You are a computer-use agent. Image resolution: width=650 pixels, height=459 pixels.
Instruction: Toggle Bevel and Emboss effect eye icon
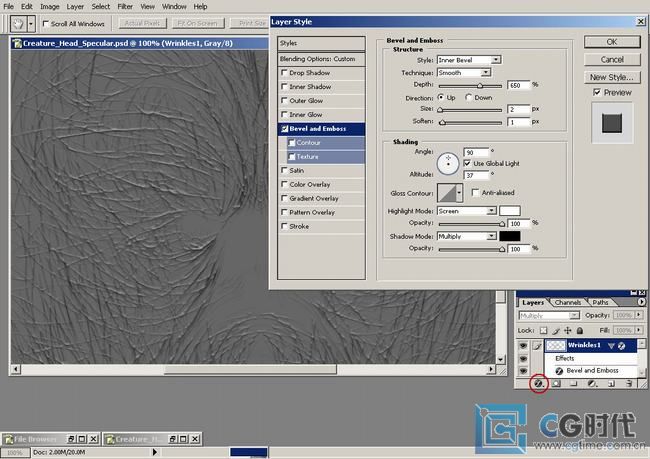click(524, 371)
